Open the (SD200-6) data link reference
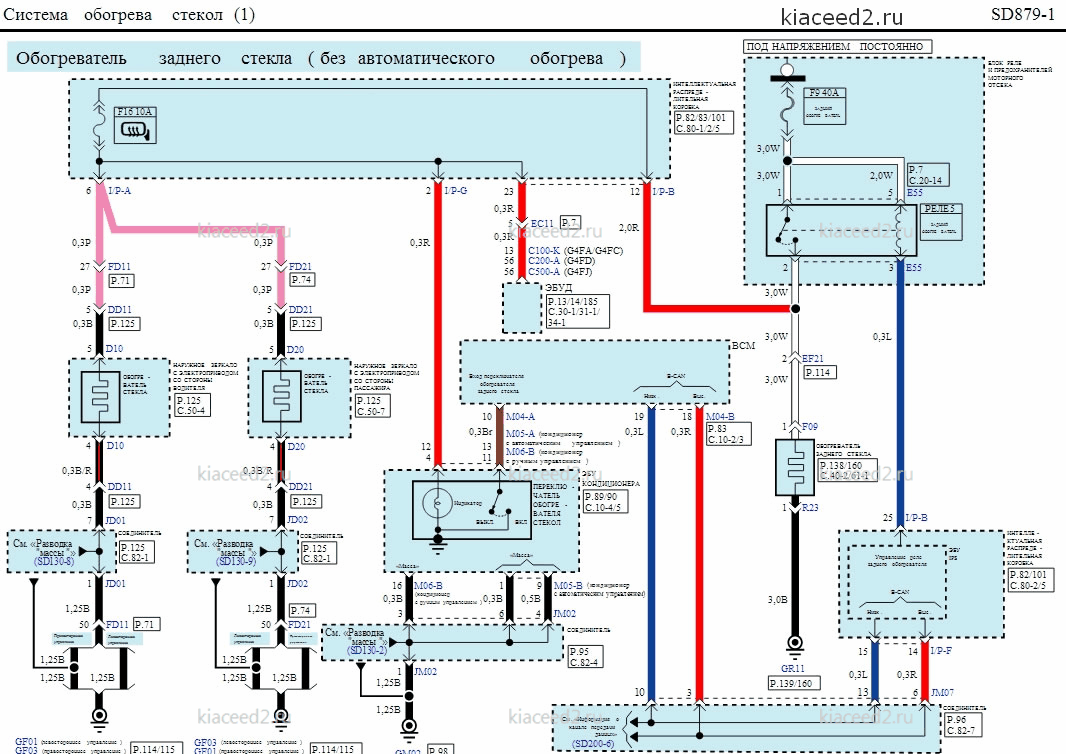The height and width of the screenshot is (754, 1066). 593,744
